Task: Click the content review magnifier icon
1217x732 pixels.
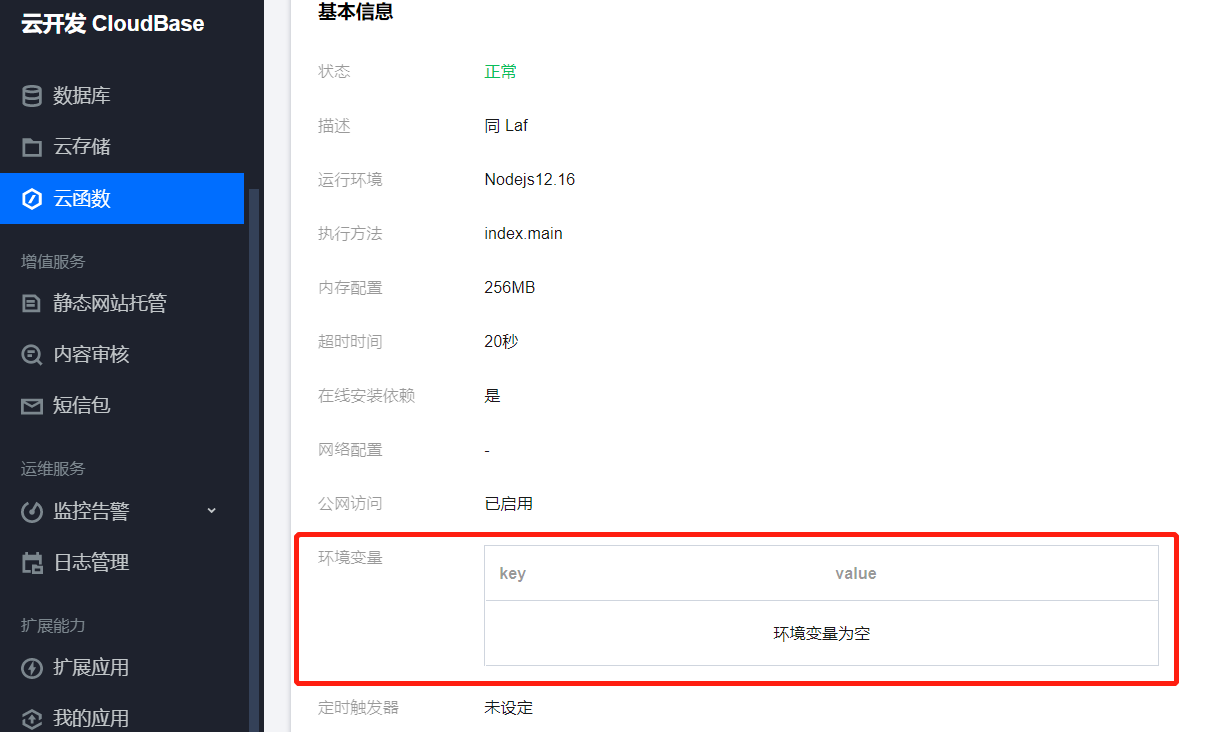Action: pos(32,354)
